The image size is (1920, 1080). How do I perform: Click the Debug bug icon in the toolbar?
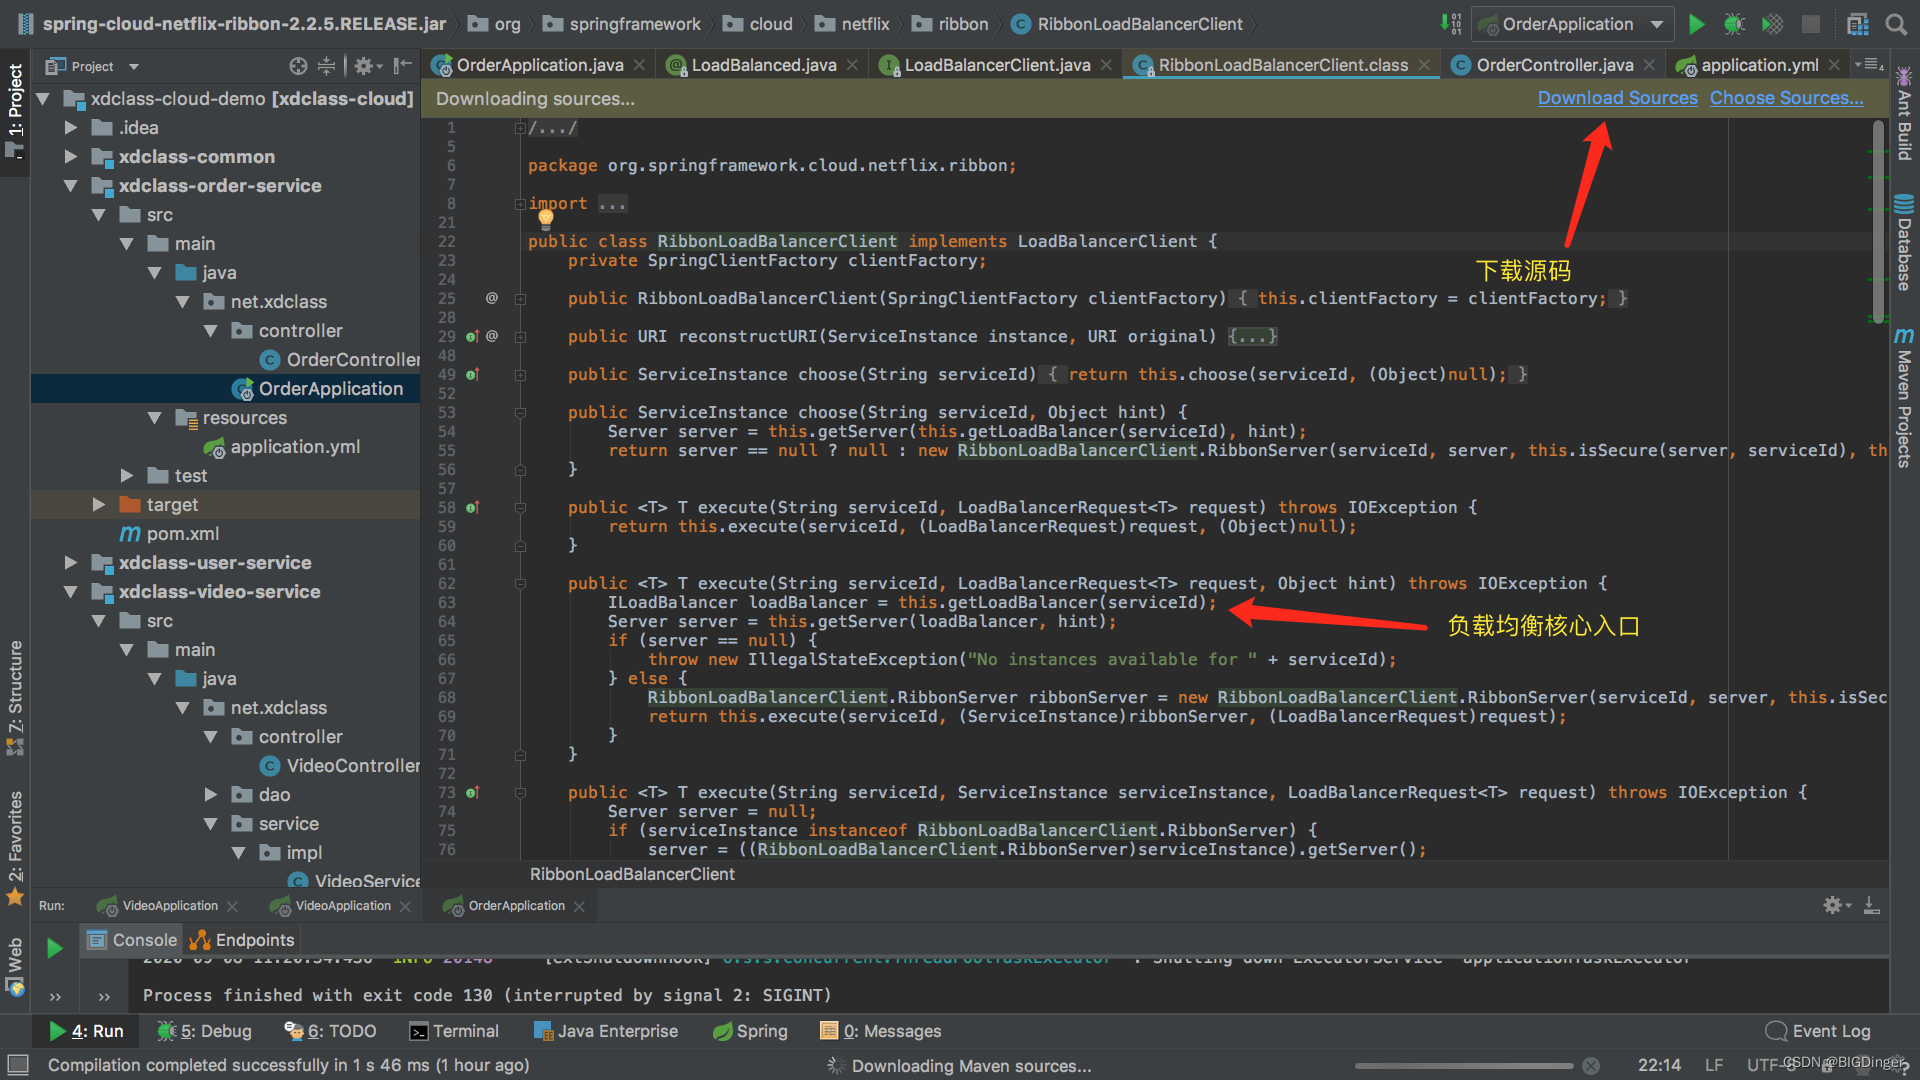point(1734,24)
